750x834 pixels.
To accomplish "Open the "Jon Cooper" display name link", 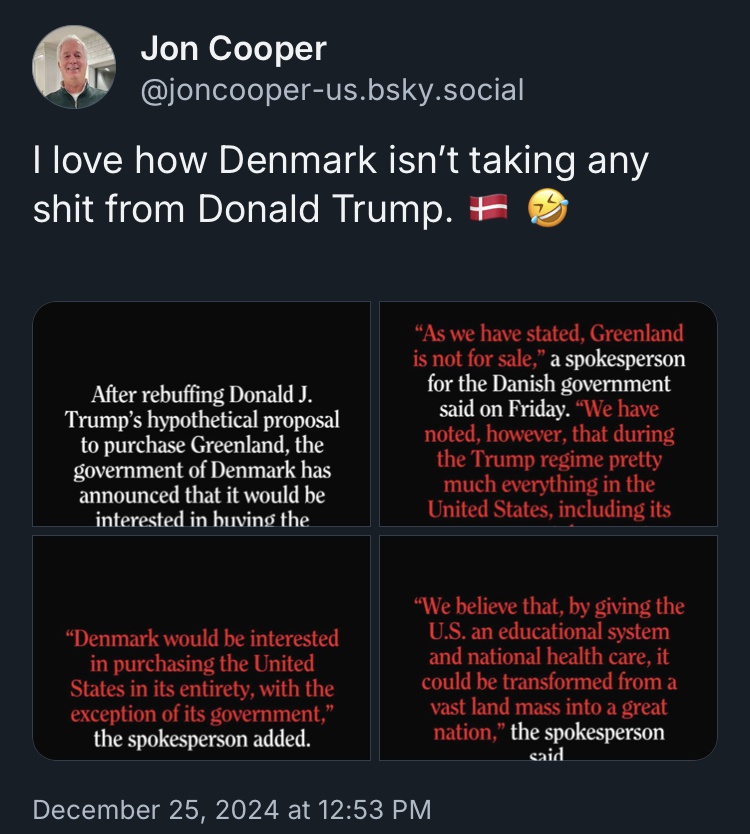I will [x=233, y=47].
